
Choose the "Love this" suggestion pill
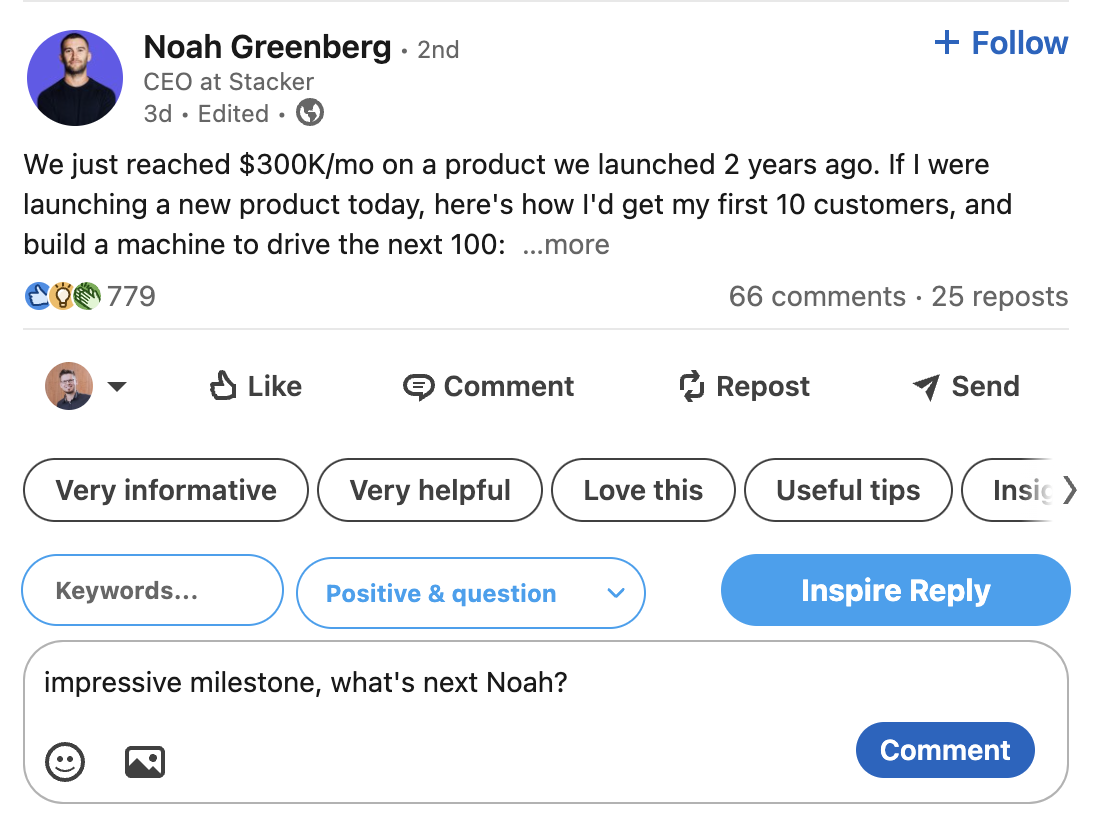tap(643, 490)
